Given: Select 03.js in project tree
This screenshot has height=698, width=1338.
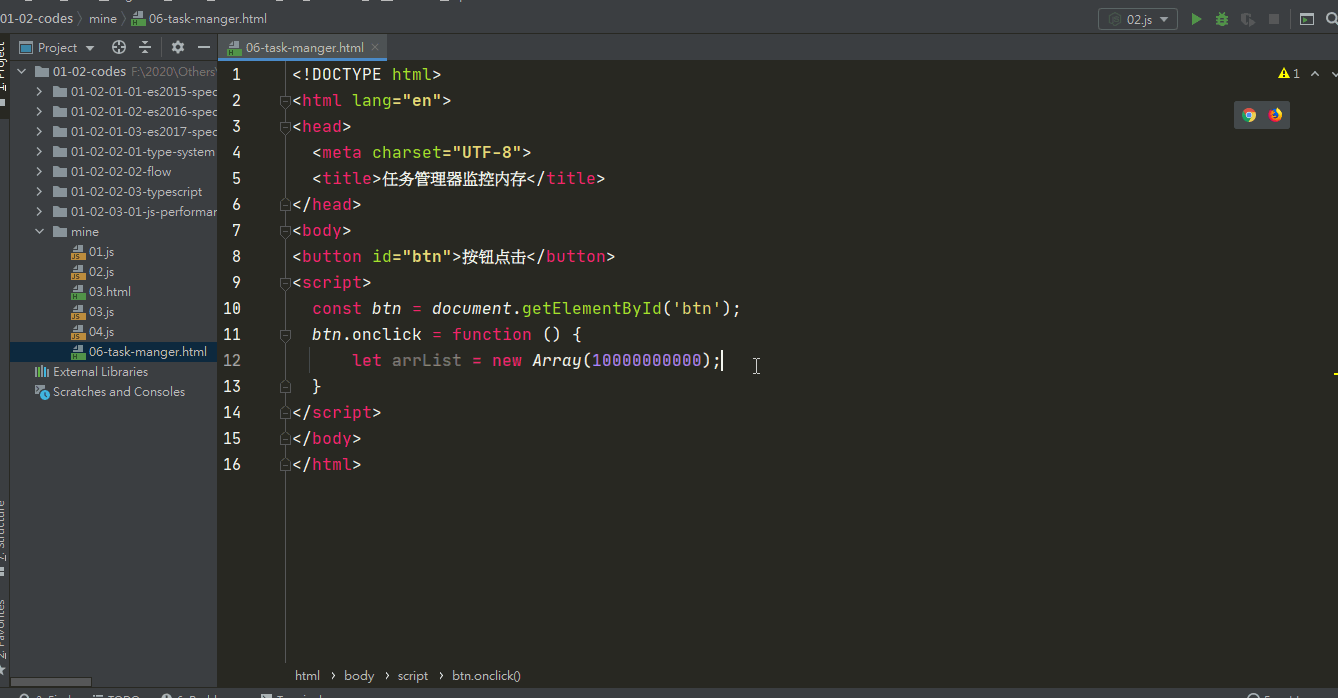Looking at the screenshot, I should (101, 311).
